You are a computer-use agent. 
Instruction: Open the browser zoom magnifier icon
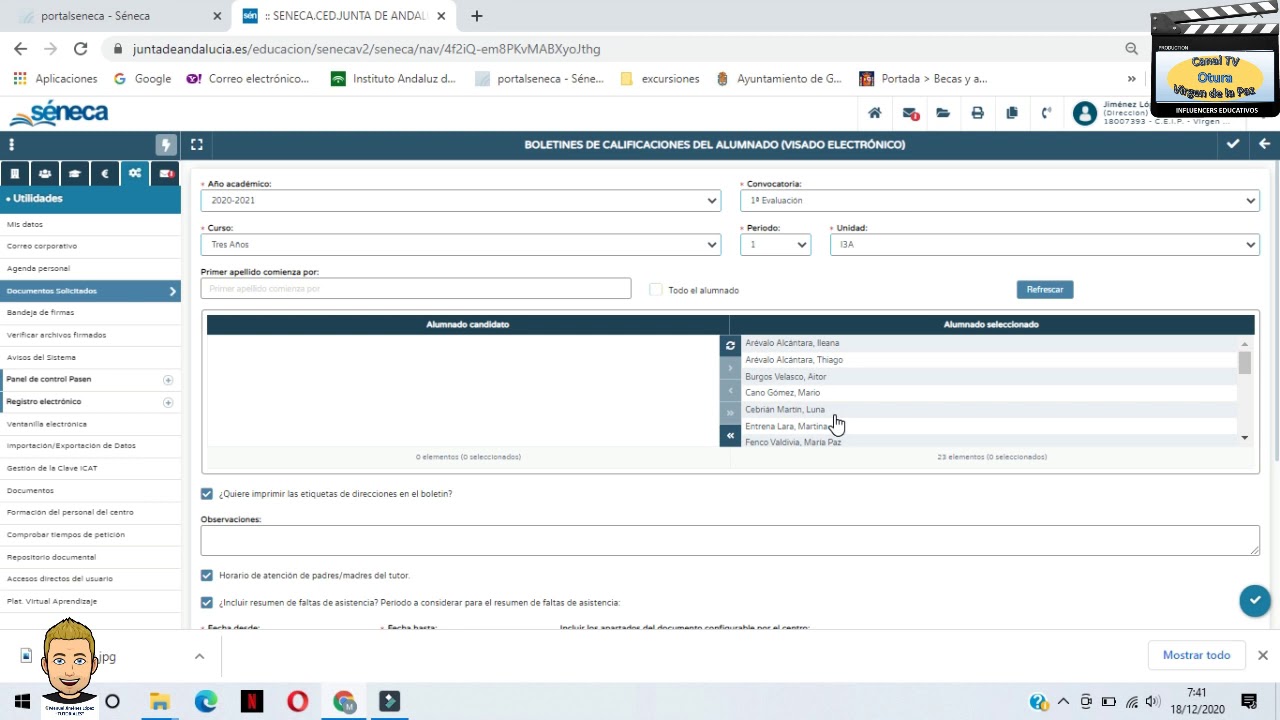tap(1131, 48)
